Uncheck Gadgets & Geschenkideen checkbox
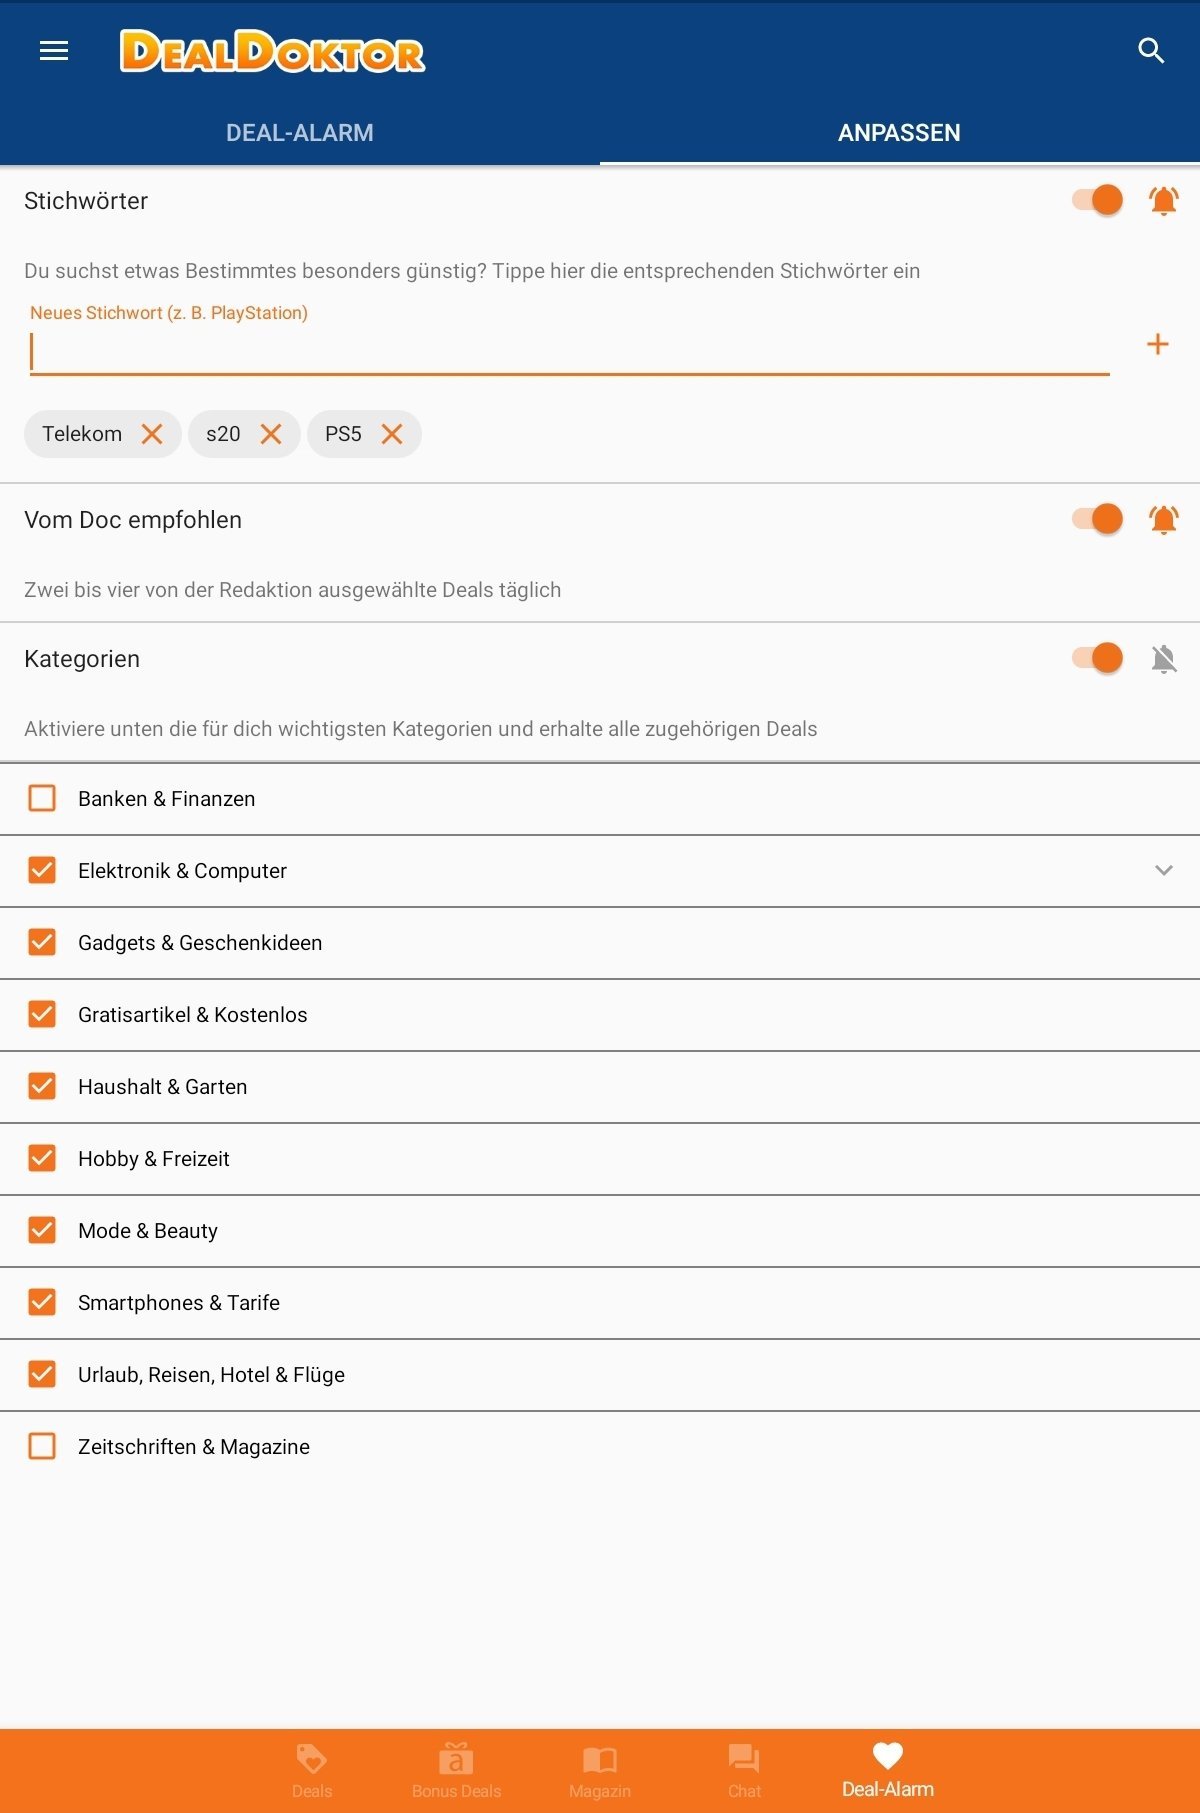Image resolution: width=1200 pixels, height=1813 pixels. point(42,942)
